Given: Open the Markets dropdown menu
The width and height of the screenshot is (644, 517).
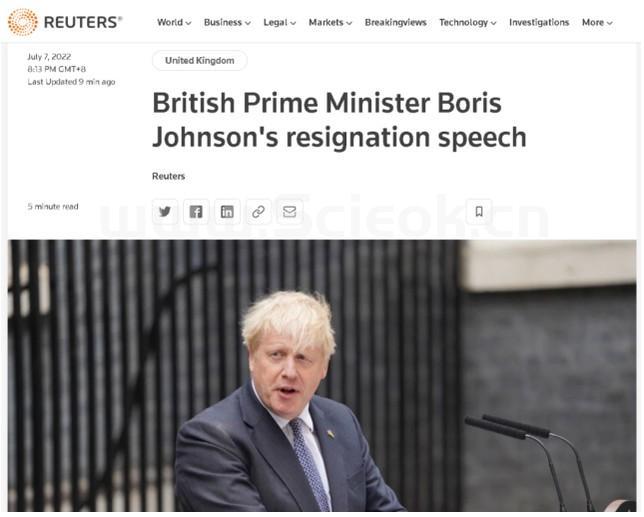Looking at the screenshot, I should tap(330, 23).
